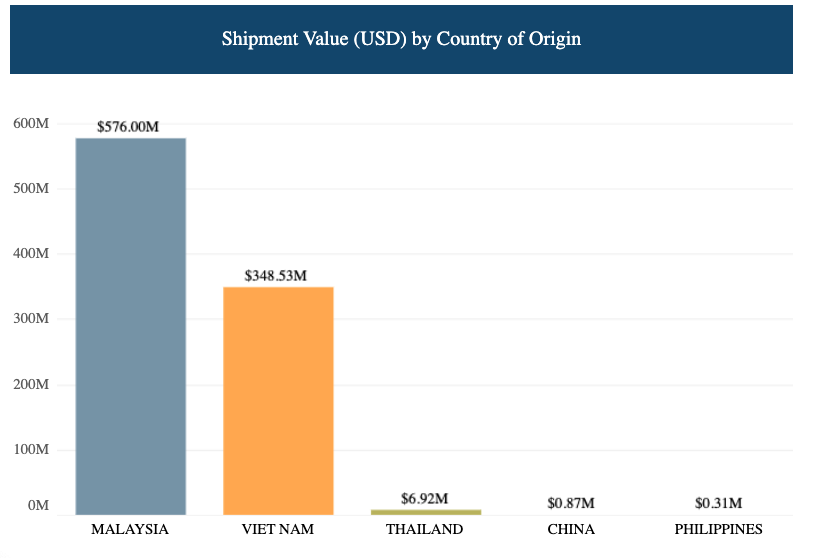Select the blue Malaysia bar
This screenshot has height=558, width=823.
coord(131,325)
